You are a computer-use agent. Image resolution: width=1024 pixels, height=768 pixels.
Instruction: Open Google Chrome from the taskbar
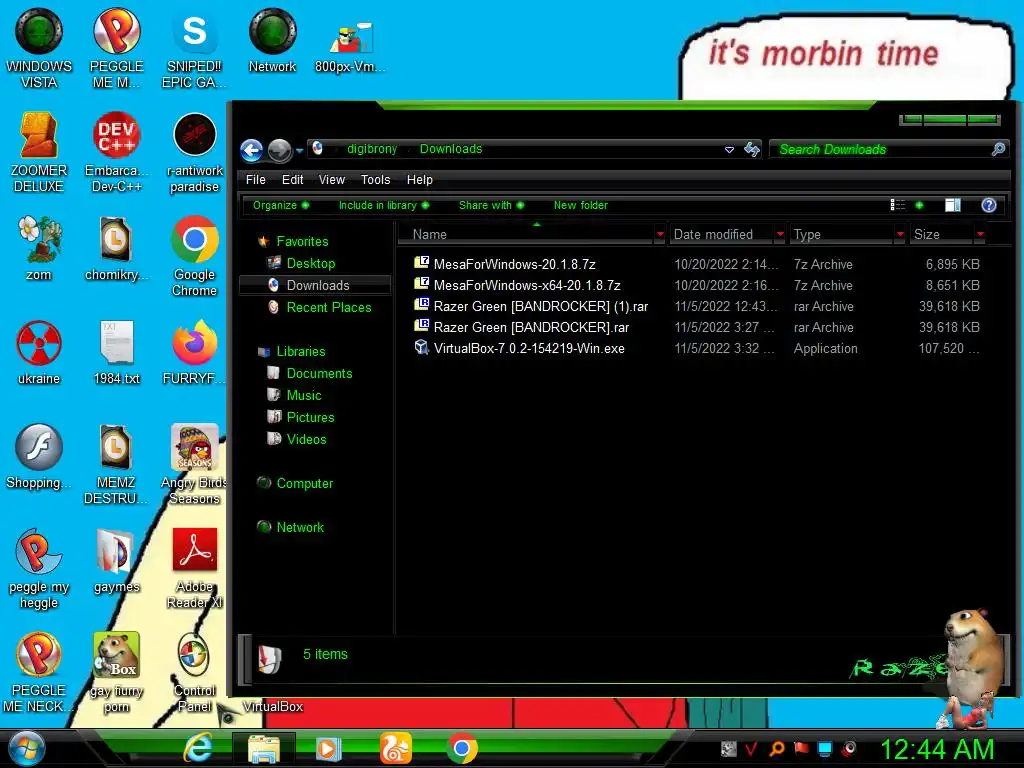tap(462, 748)
